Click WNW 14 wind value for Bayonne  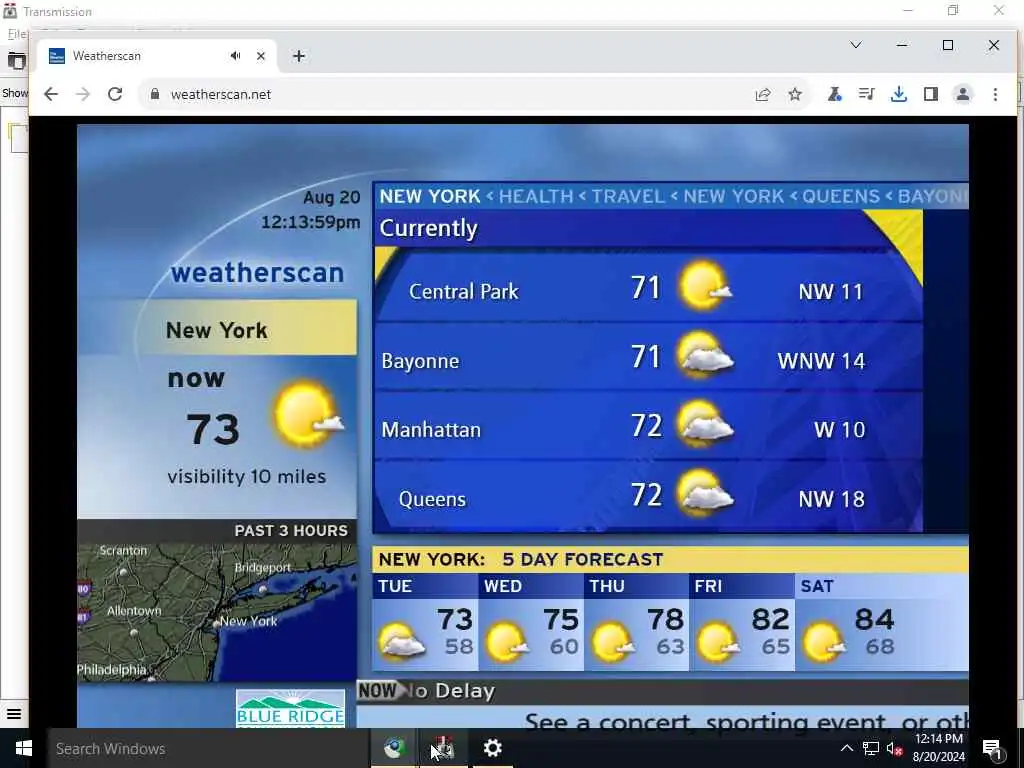tap(821, 360)
